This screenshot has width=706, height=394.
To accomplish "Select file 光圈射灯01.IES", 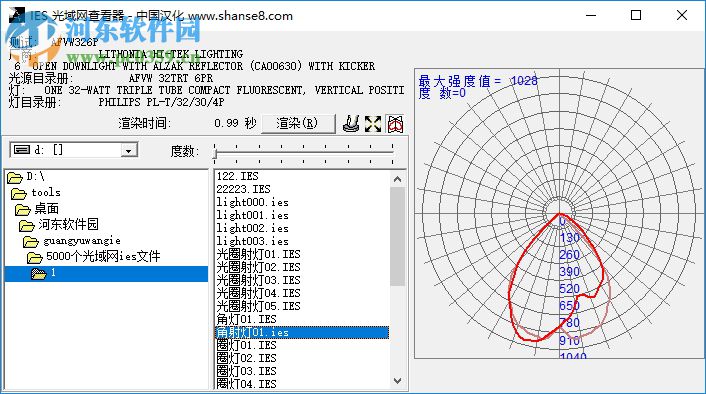I will (258, 254).
